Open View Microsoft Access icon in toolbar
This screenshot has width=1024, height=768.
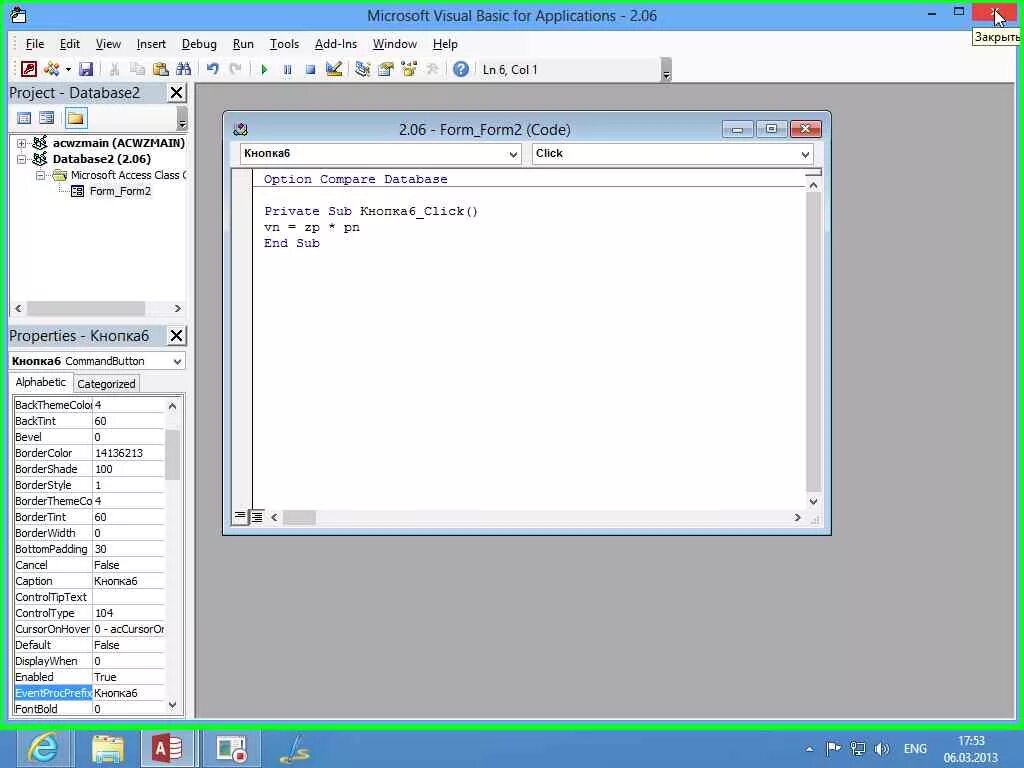[x=29, y=69]
